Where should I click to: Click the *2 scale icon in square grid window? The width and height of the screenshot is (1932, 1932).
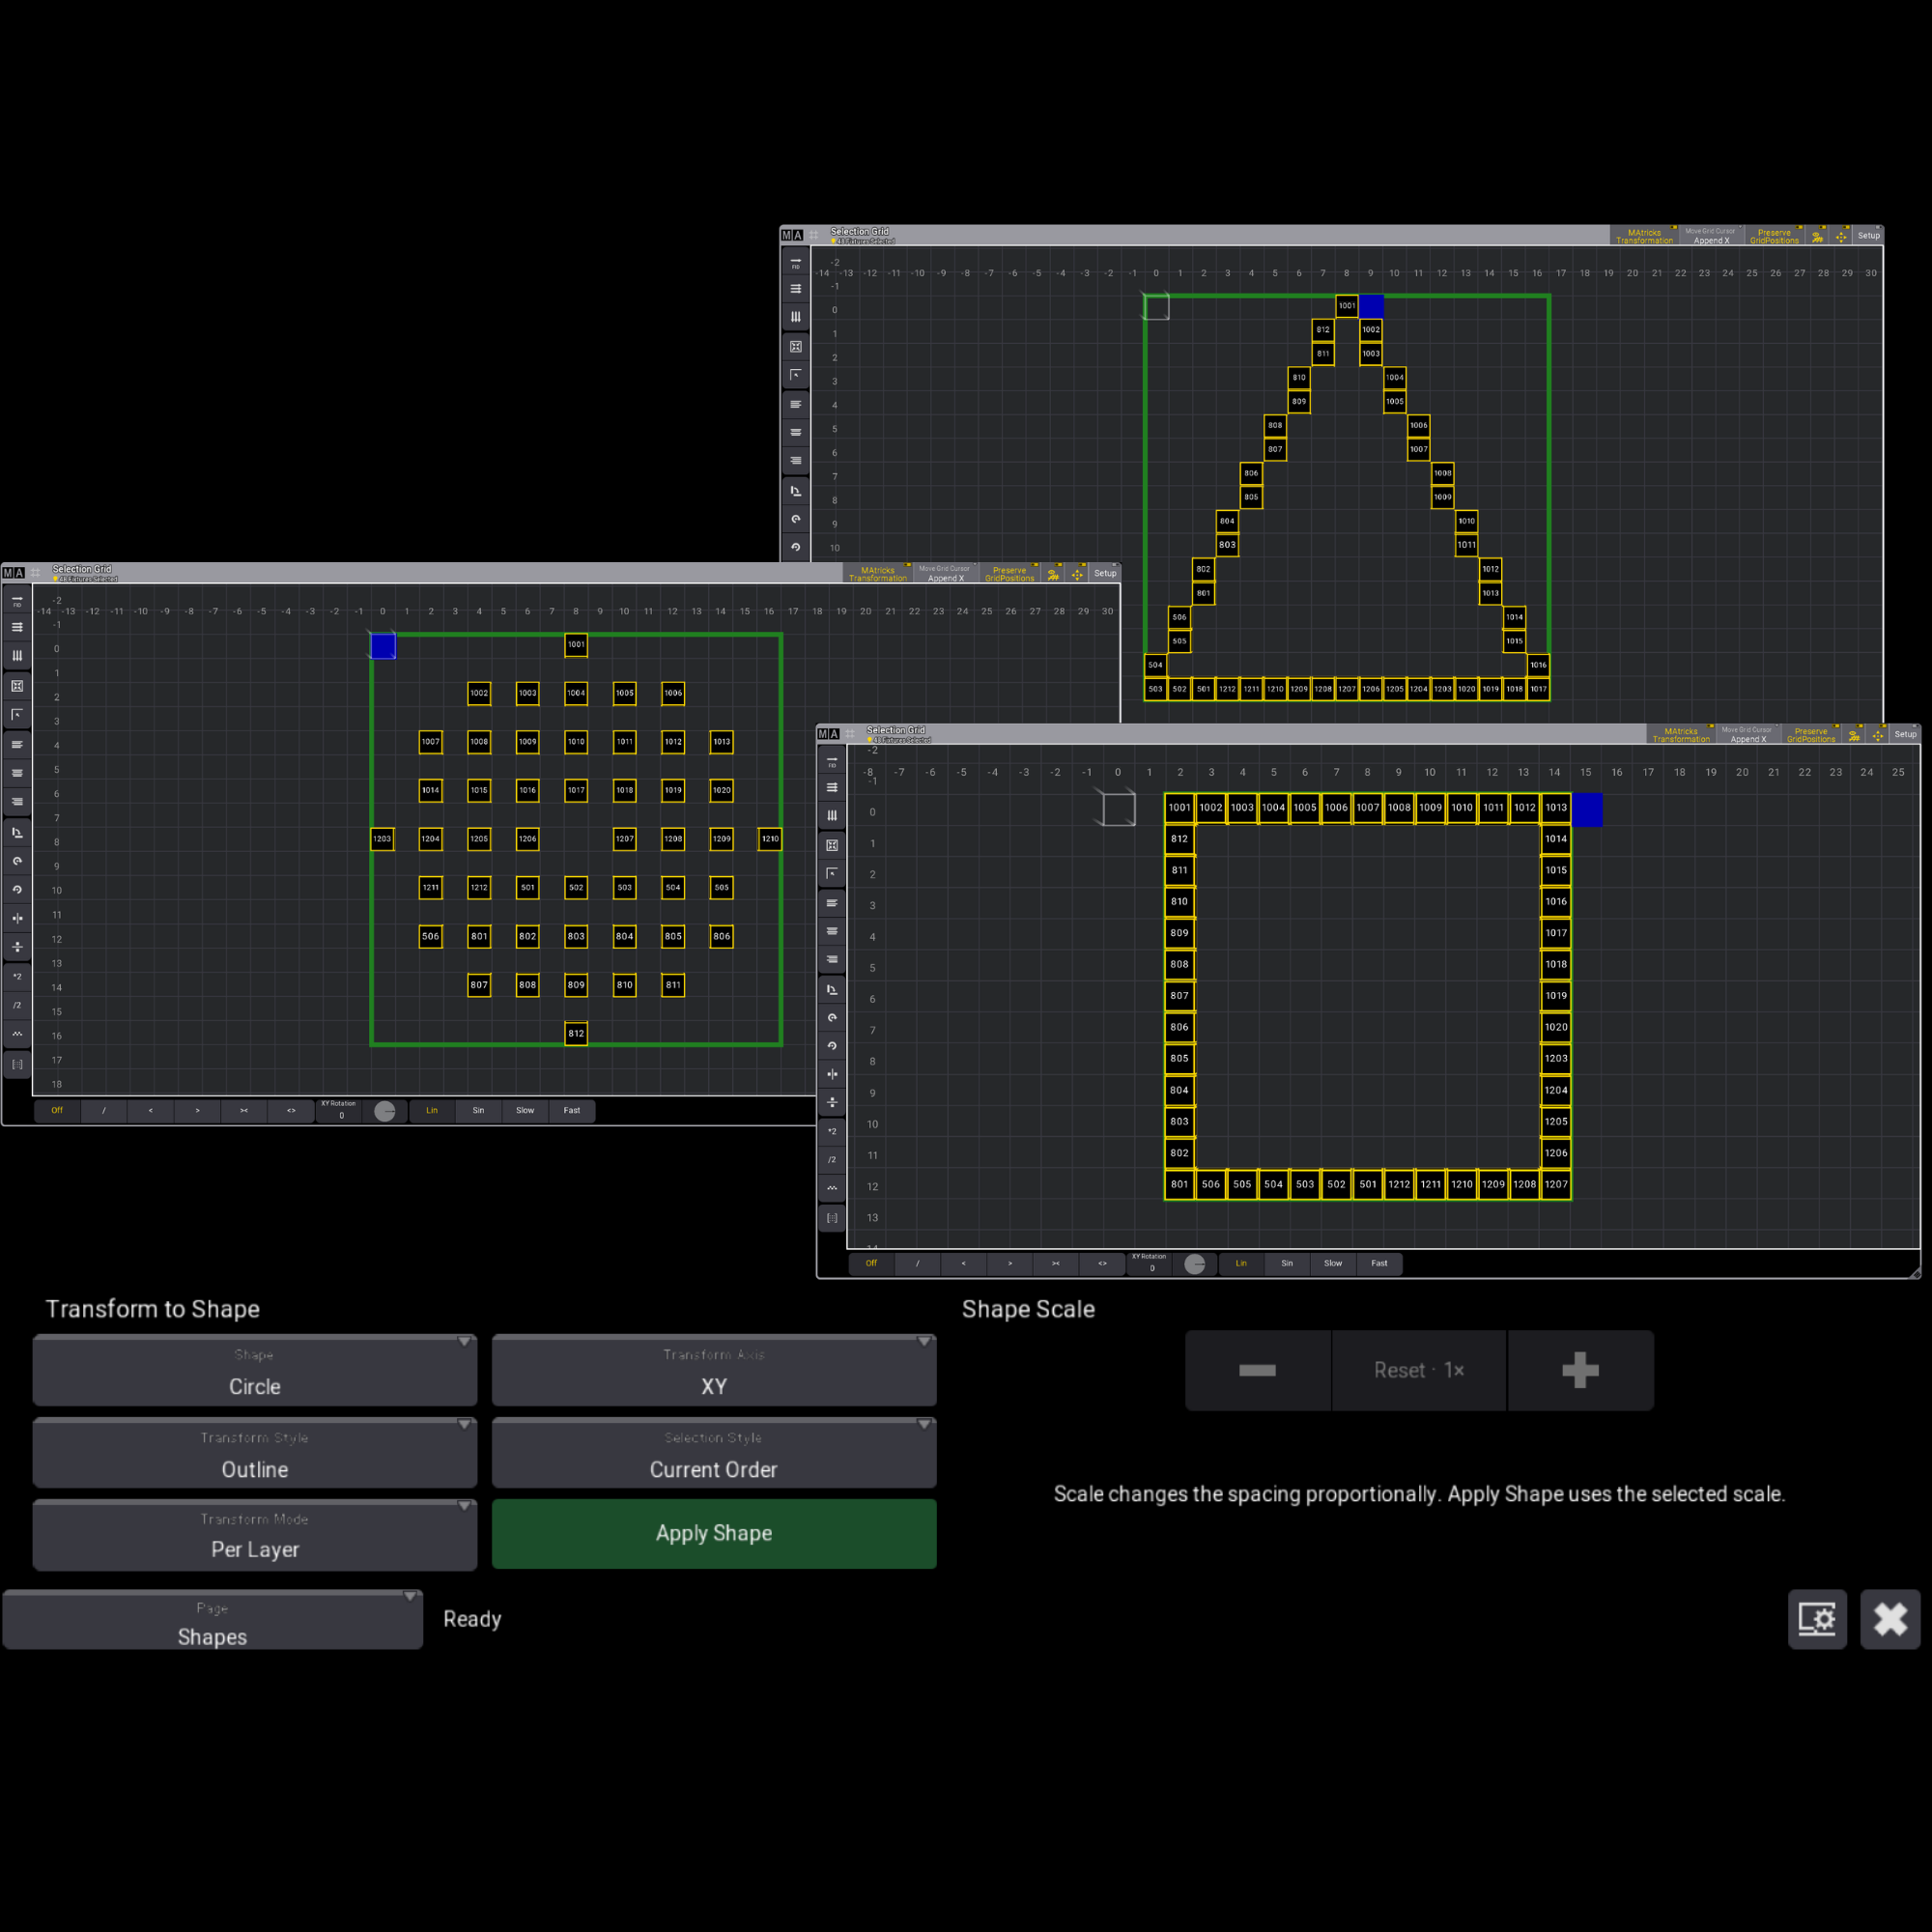click(x=832, y=1131)
